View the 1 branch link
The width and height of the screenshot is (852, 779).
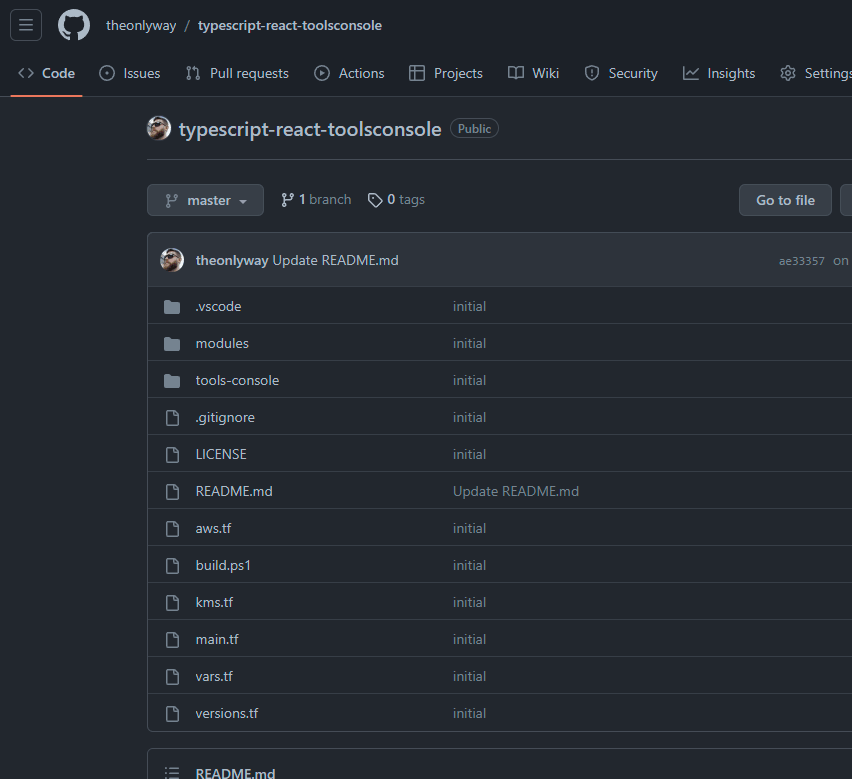coord(316,200)
